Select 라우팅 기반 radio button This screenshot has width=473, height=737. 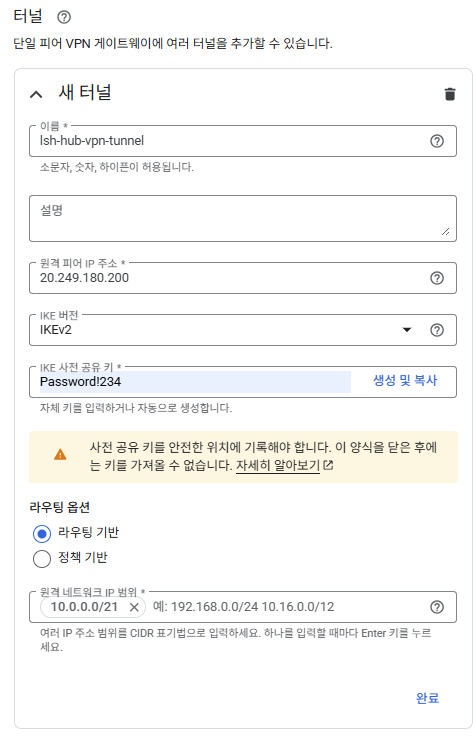click(x=42, y=533)
